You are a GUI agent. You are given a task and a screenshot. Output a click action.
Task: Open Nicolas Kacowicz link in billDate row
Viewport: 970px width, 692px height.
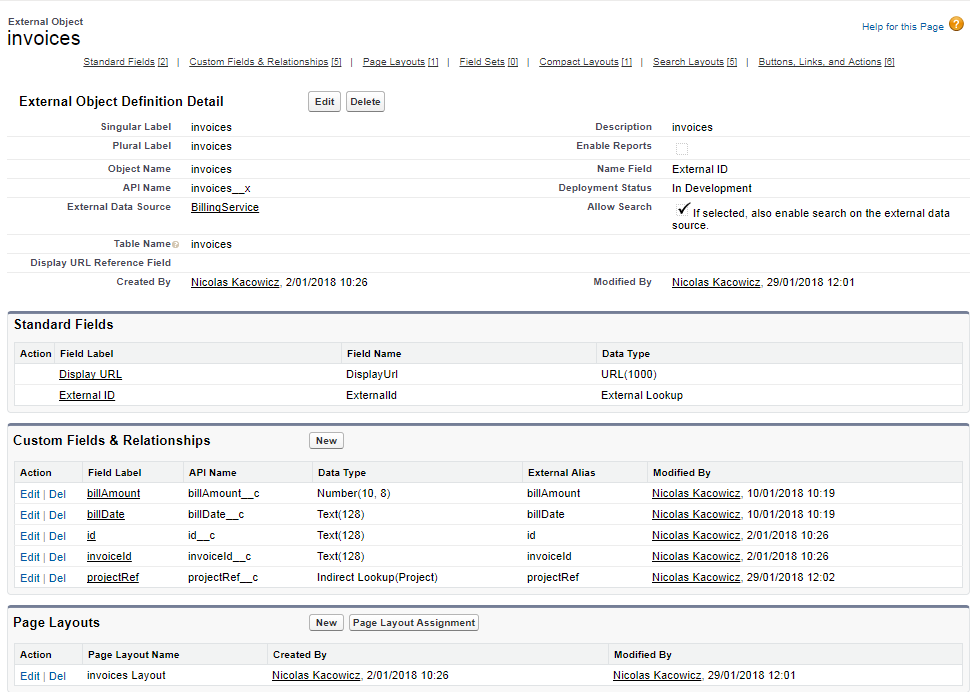tap(696, 514)
